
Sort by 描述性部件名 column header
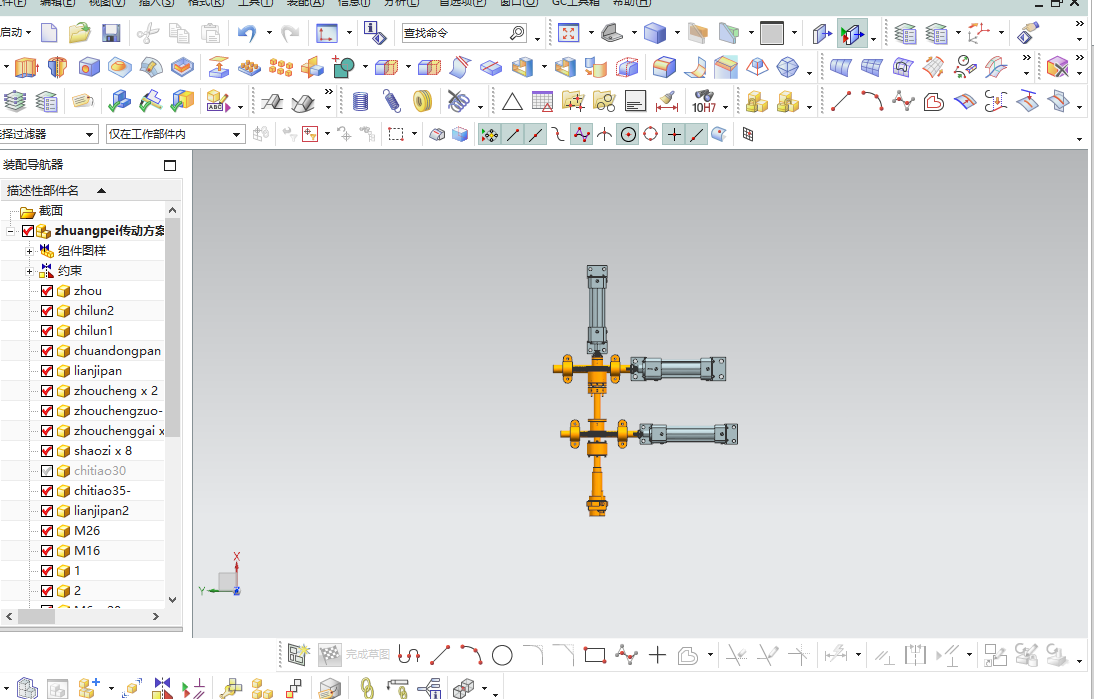(x=55, y=190)
